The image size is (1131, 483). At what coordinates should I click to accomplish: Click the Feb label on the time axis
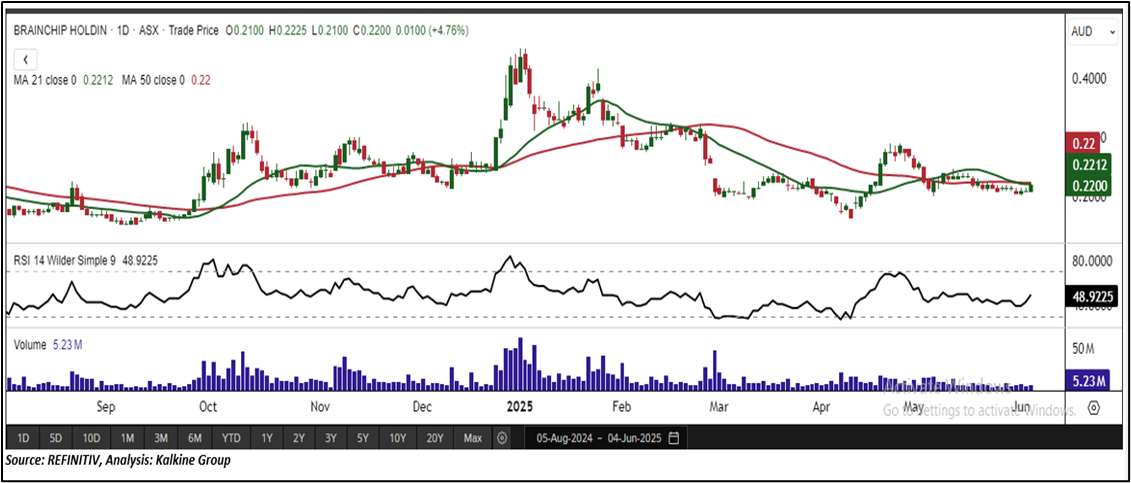[622, 407]
